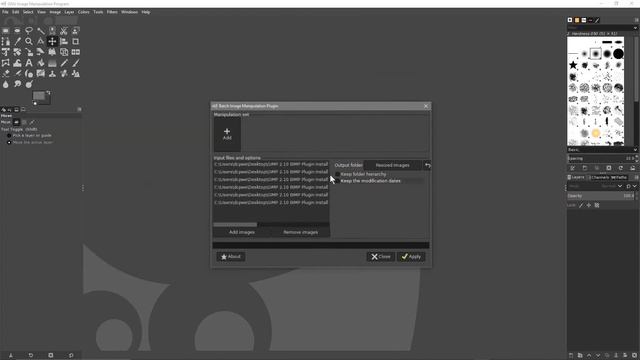Click the About button
Image resolution: width=640 pixels, height=360 pixels.
(231, 257)
